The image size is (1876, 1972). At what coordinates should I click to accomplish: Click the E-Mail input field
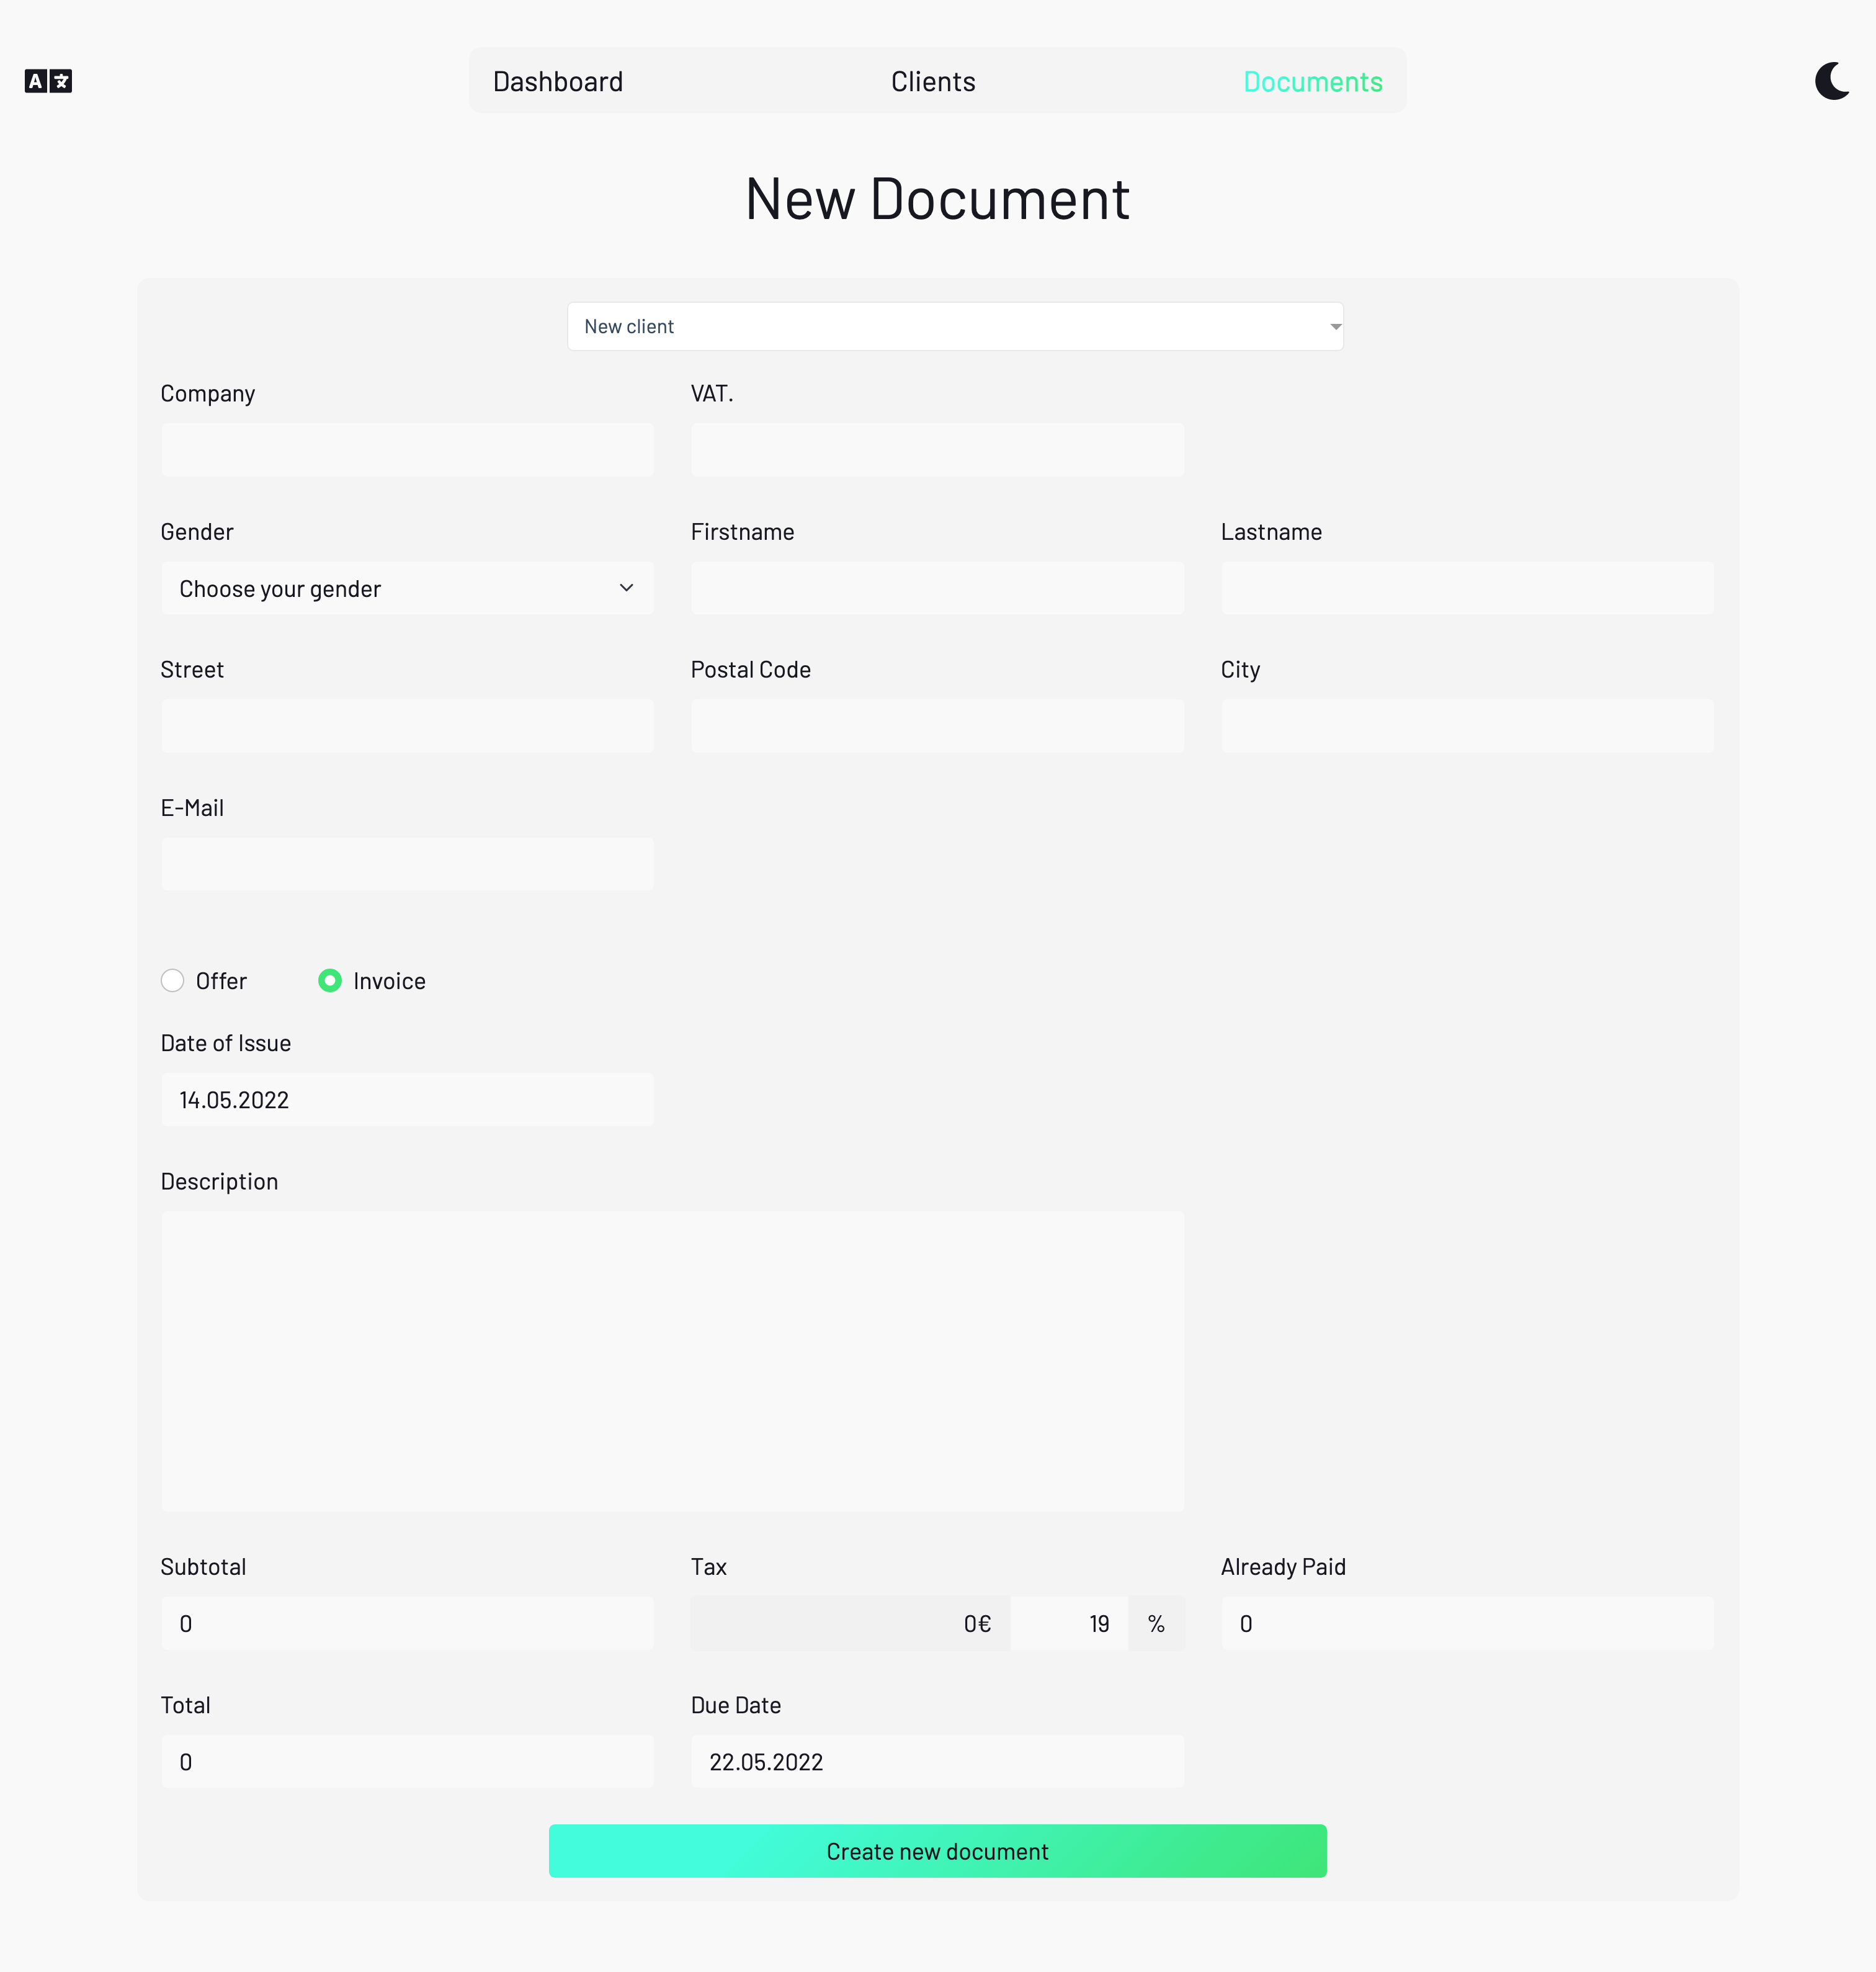407,864
